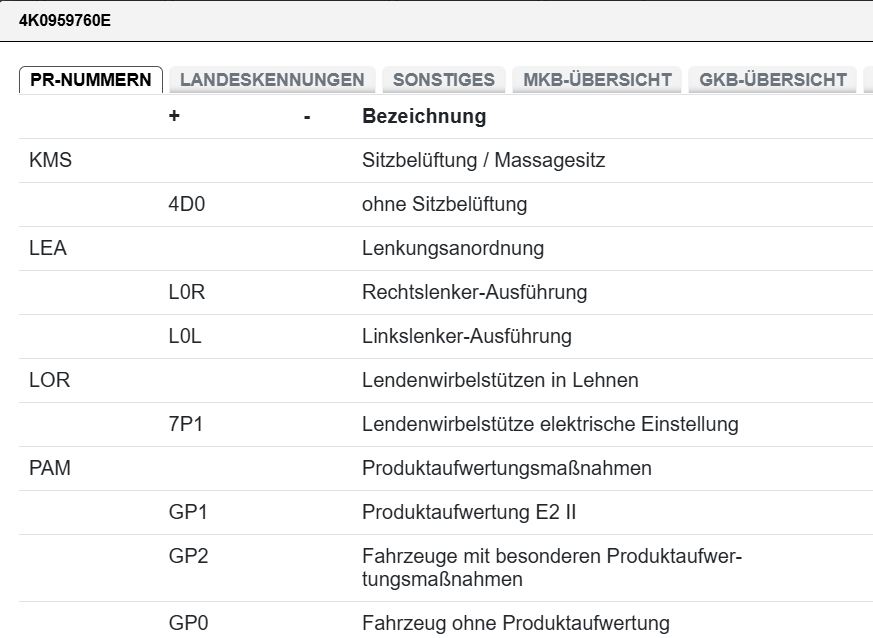Select the GP2 PR code row

pos(188,556)
